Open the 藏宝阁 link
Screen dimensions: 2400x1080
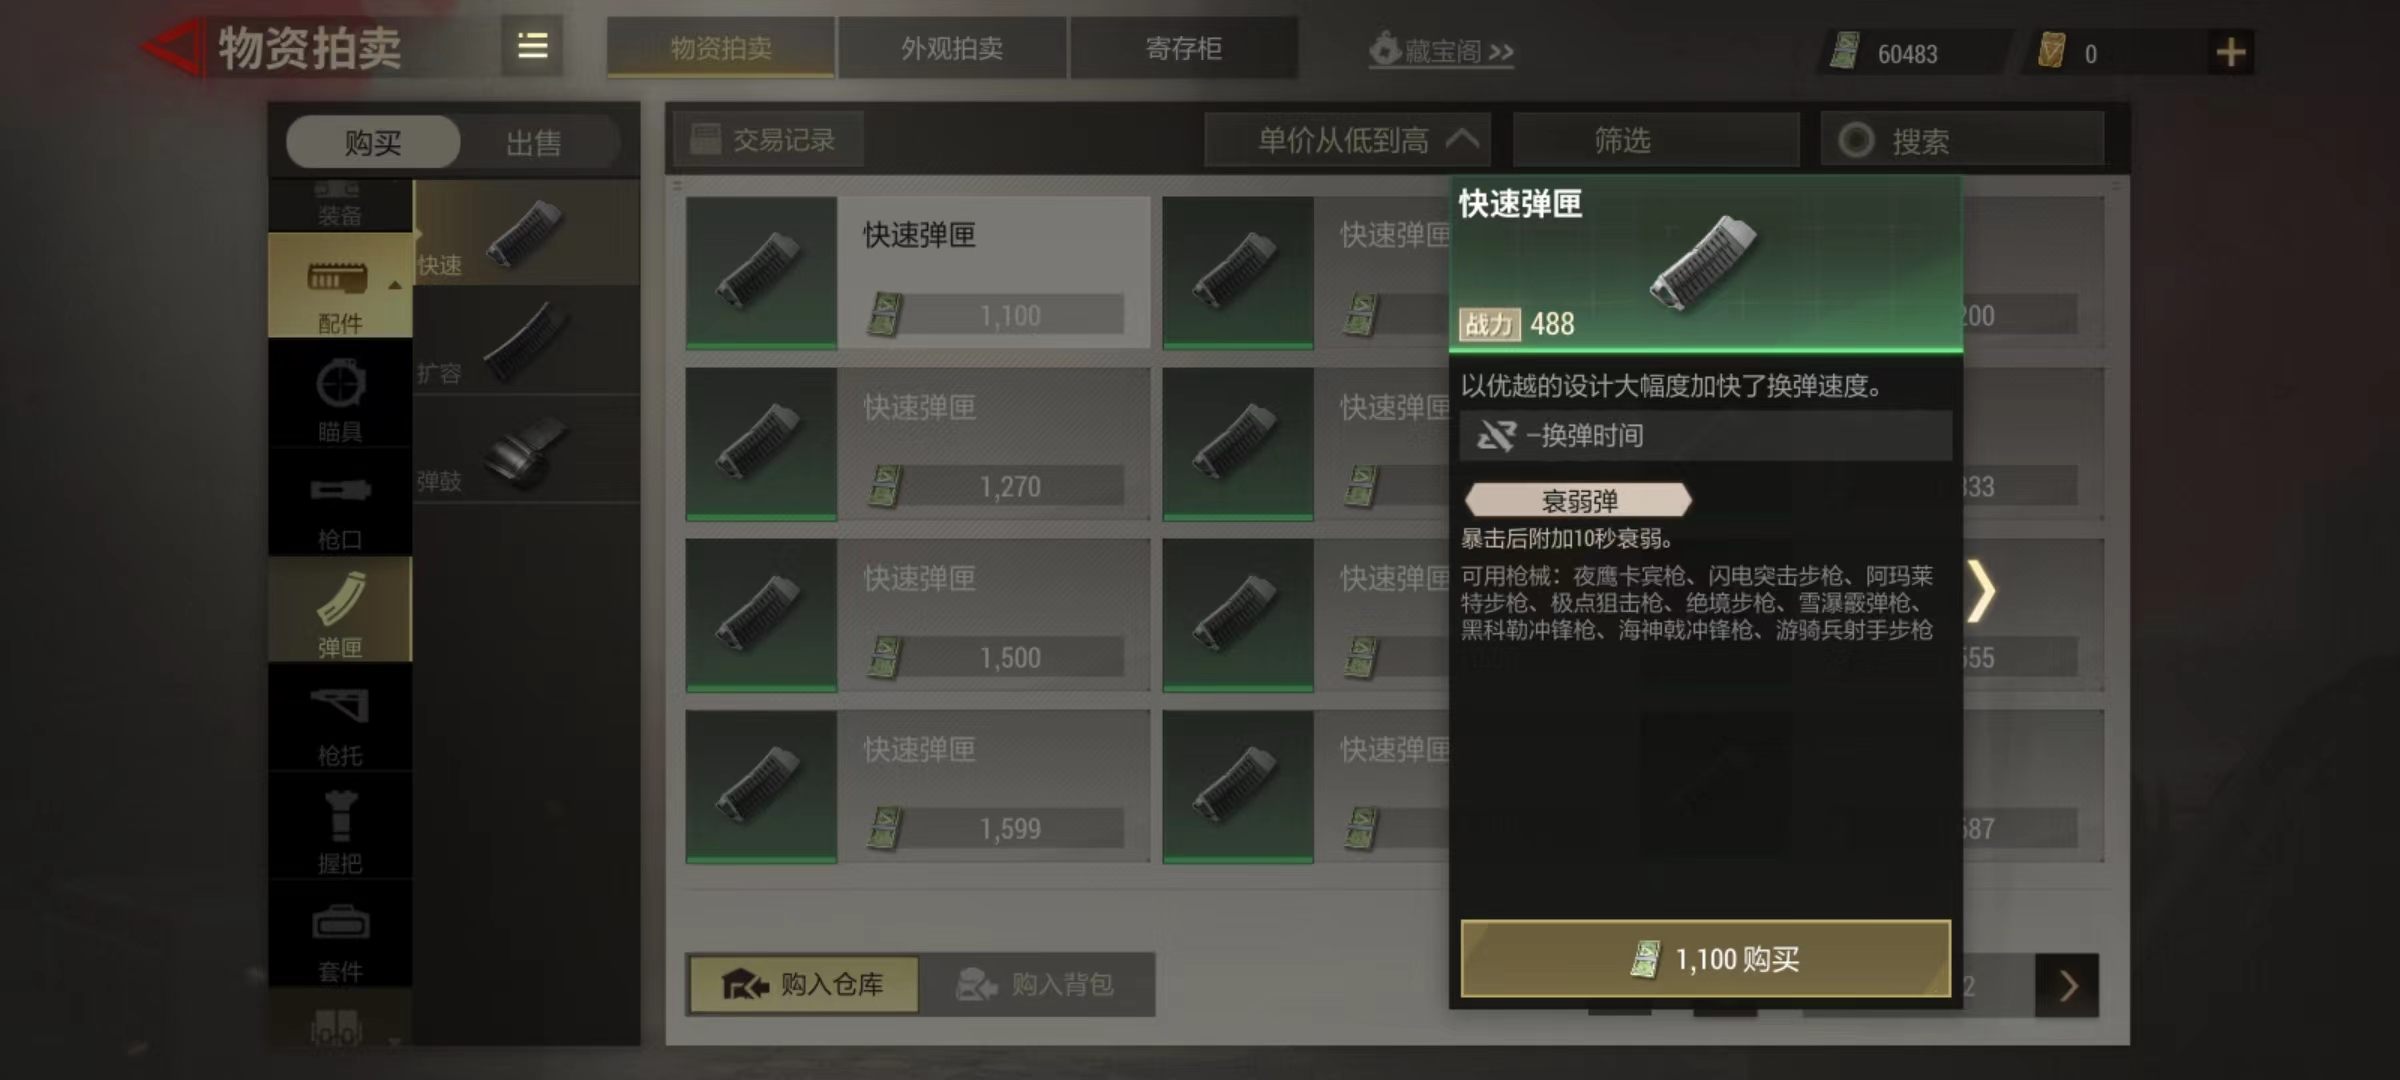point(1441,50)
